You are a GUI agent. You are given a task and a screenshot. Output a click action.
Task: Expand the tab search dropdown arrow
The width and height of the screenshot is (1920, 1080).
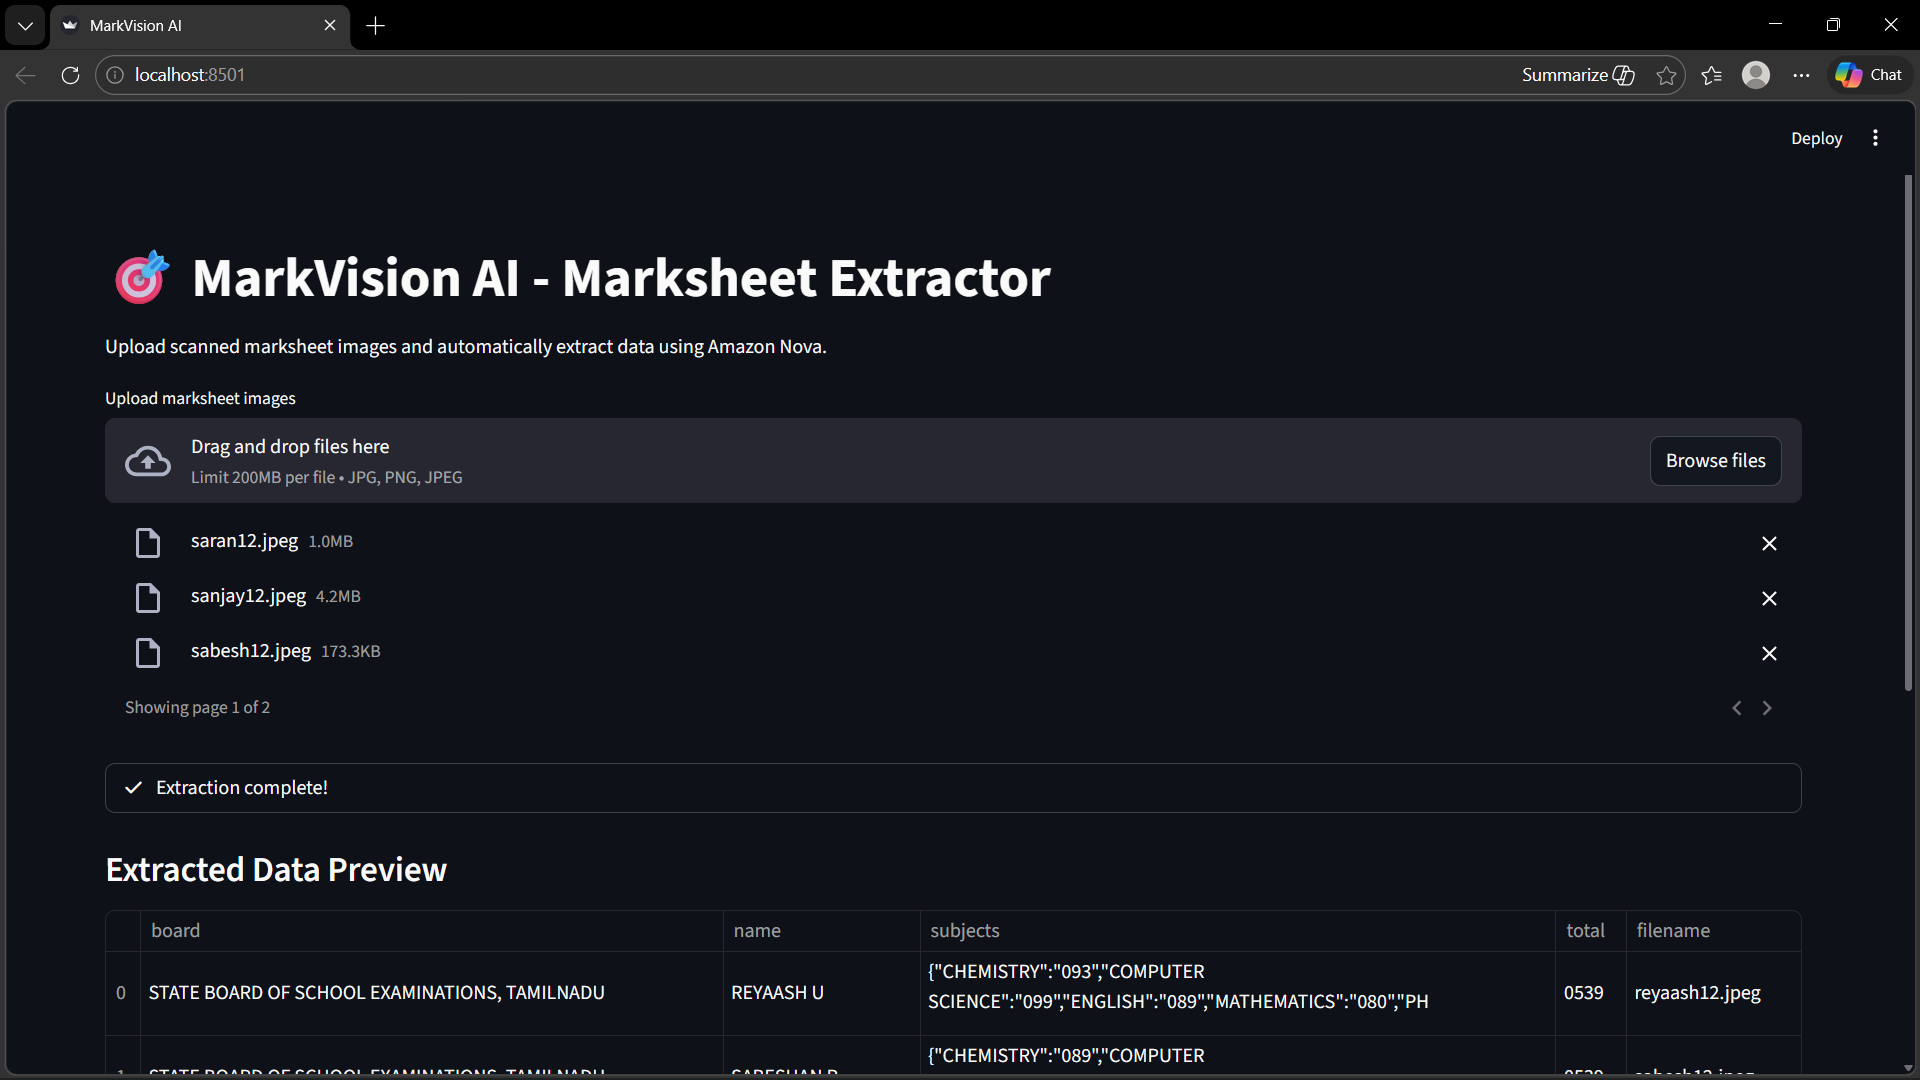(25, 26)
